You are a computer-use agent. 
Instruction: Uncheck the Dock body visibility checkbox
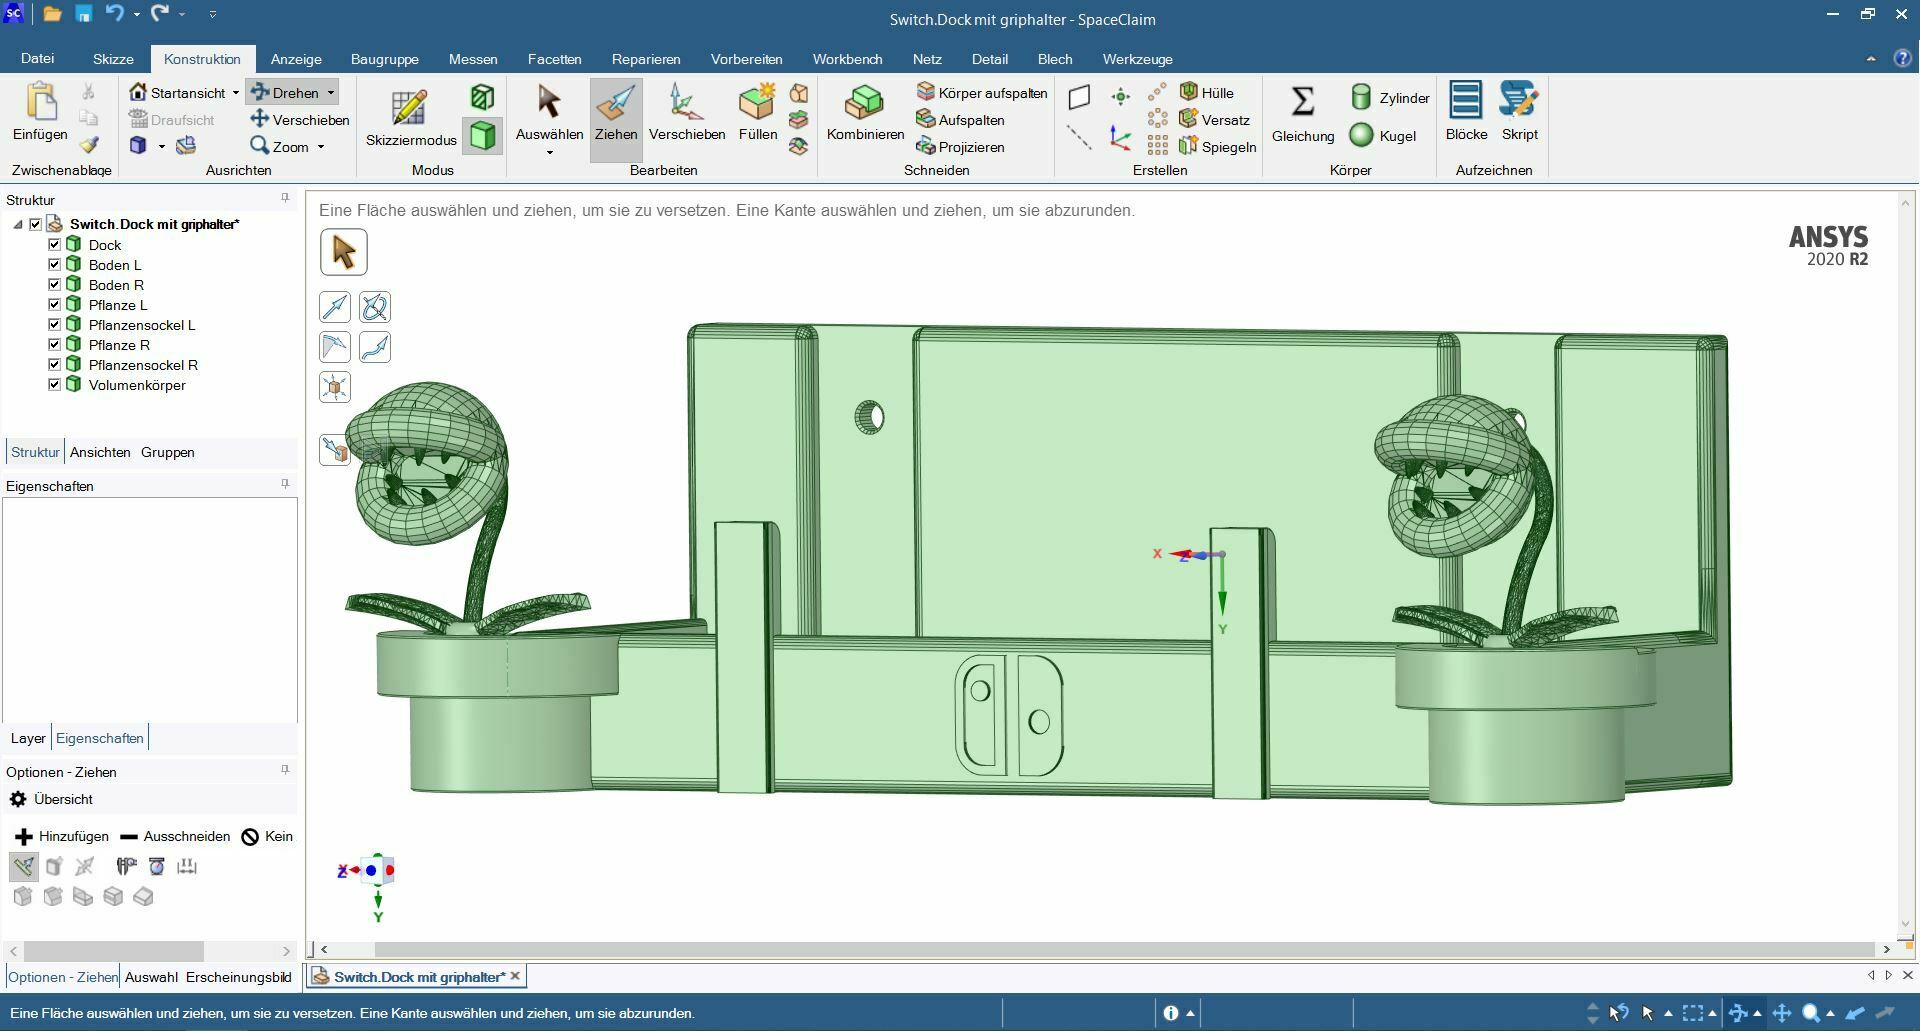click(x=55, y=245)
